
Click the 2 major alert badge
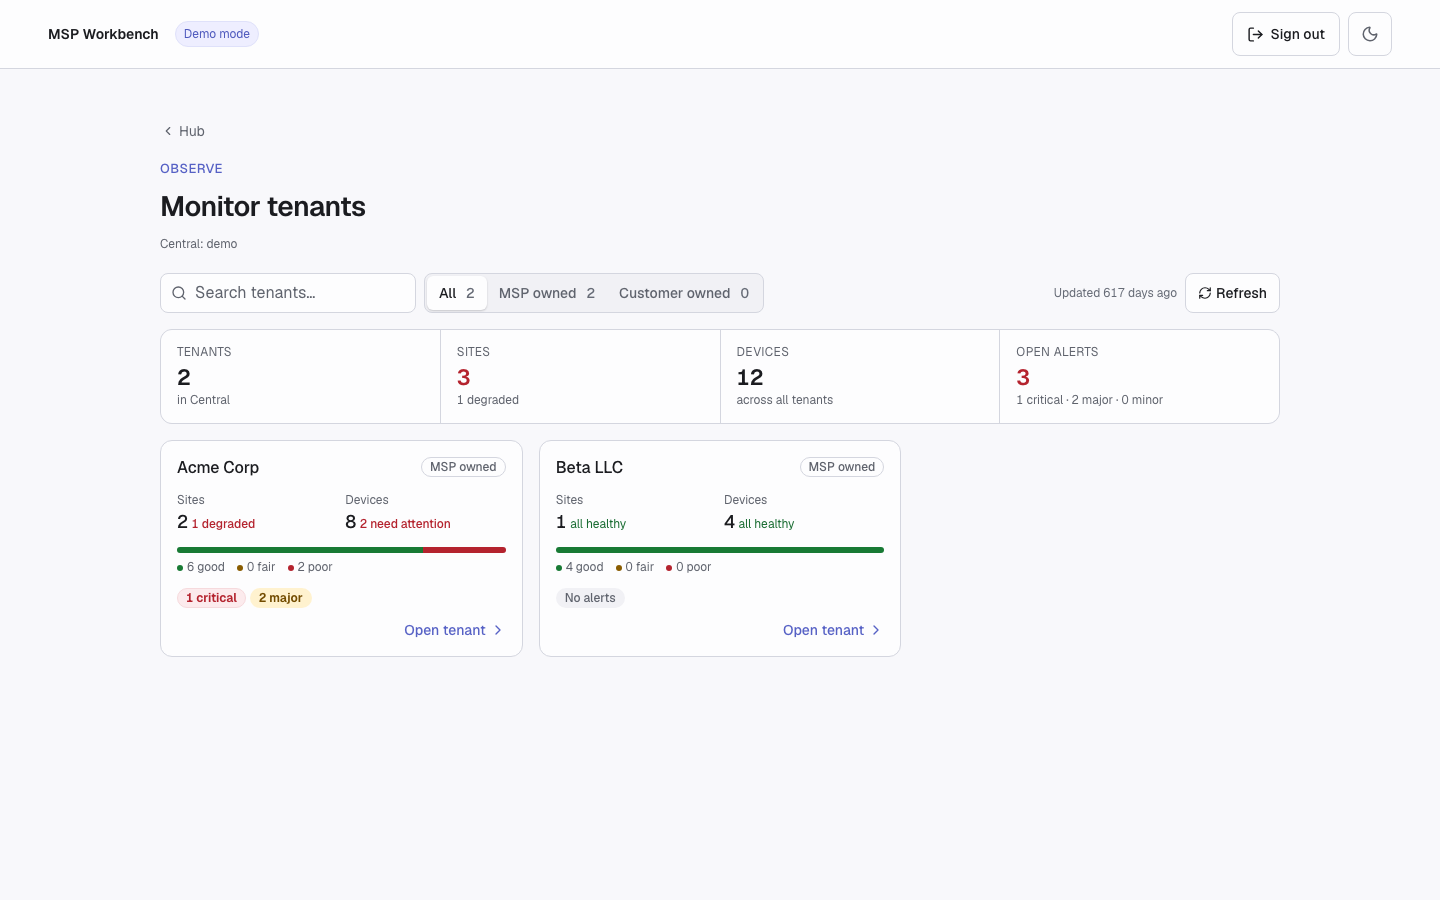point(281,598)
